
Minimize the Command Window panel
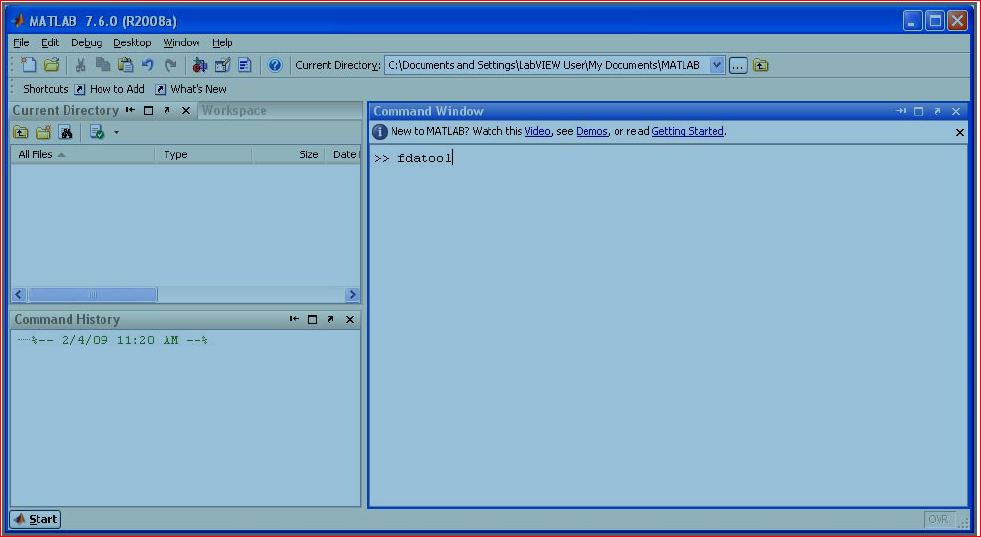click(x=900, y=111)
